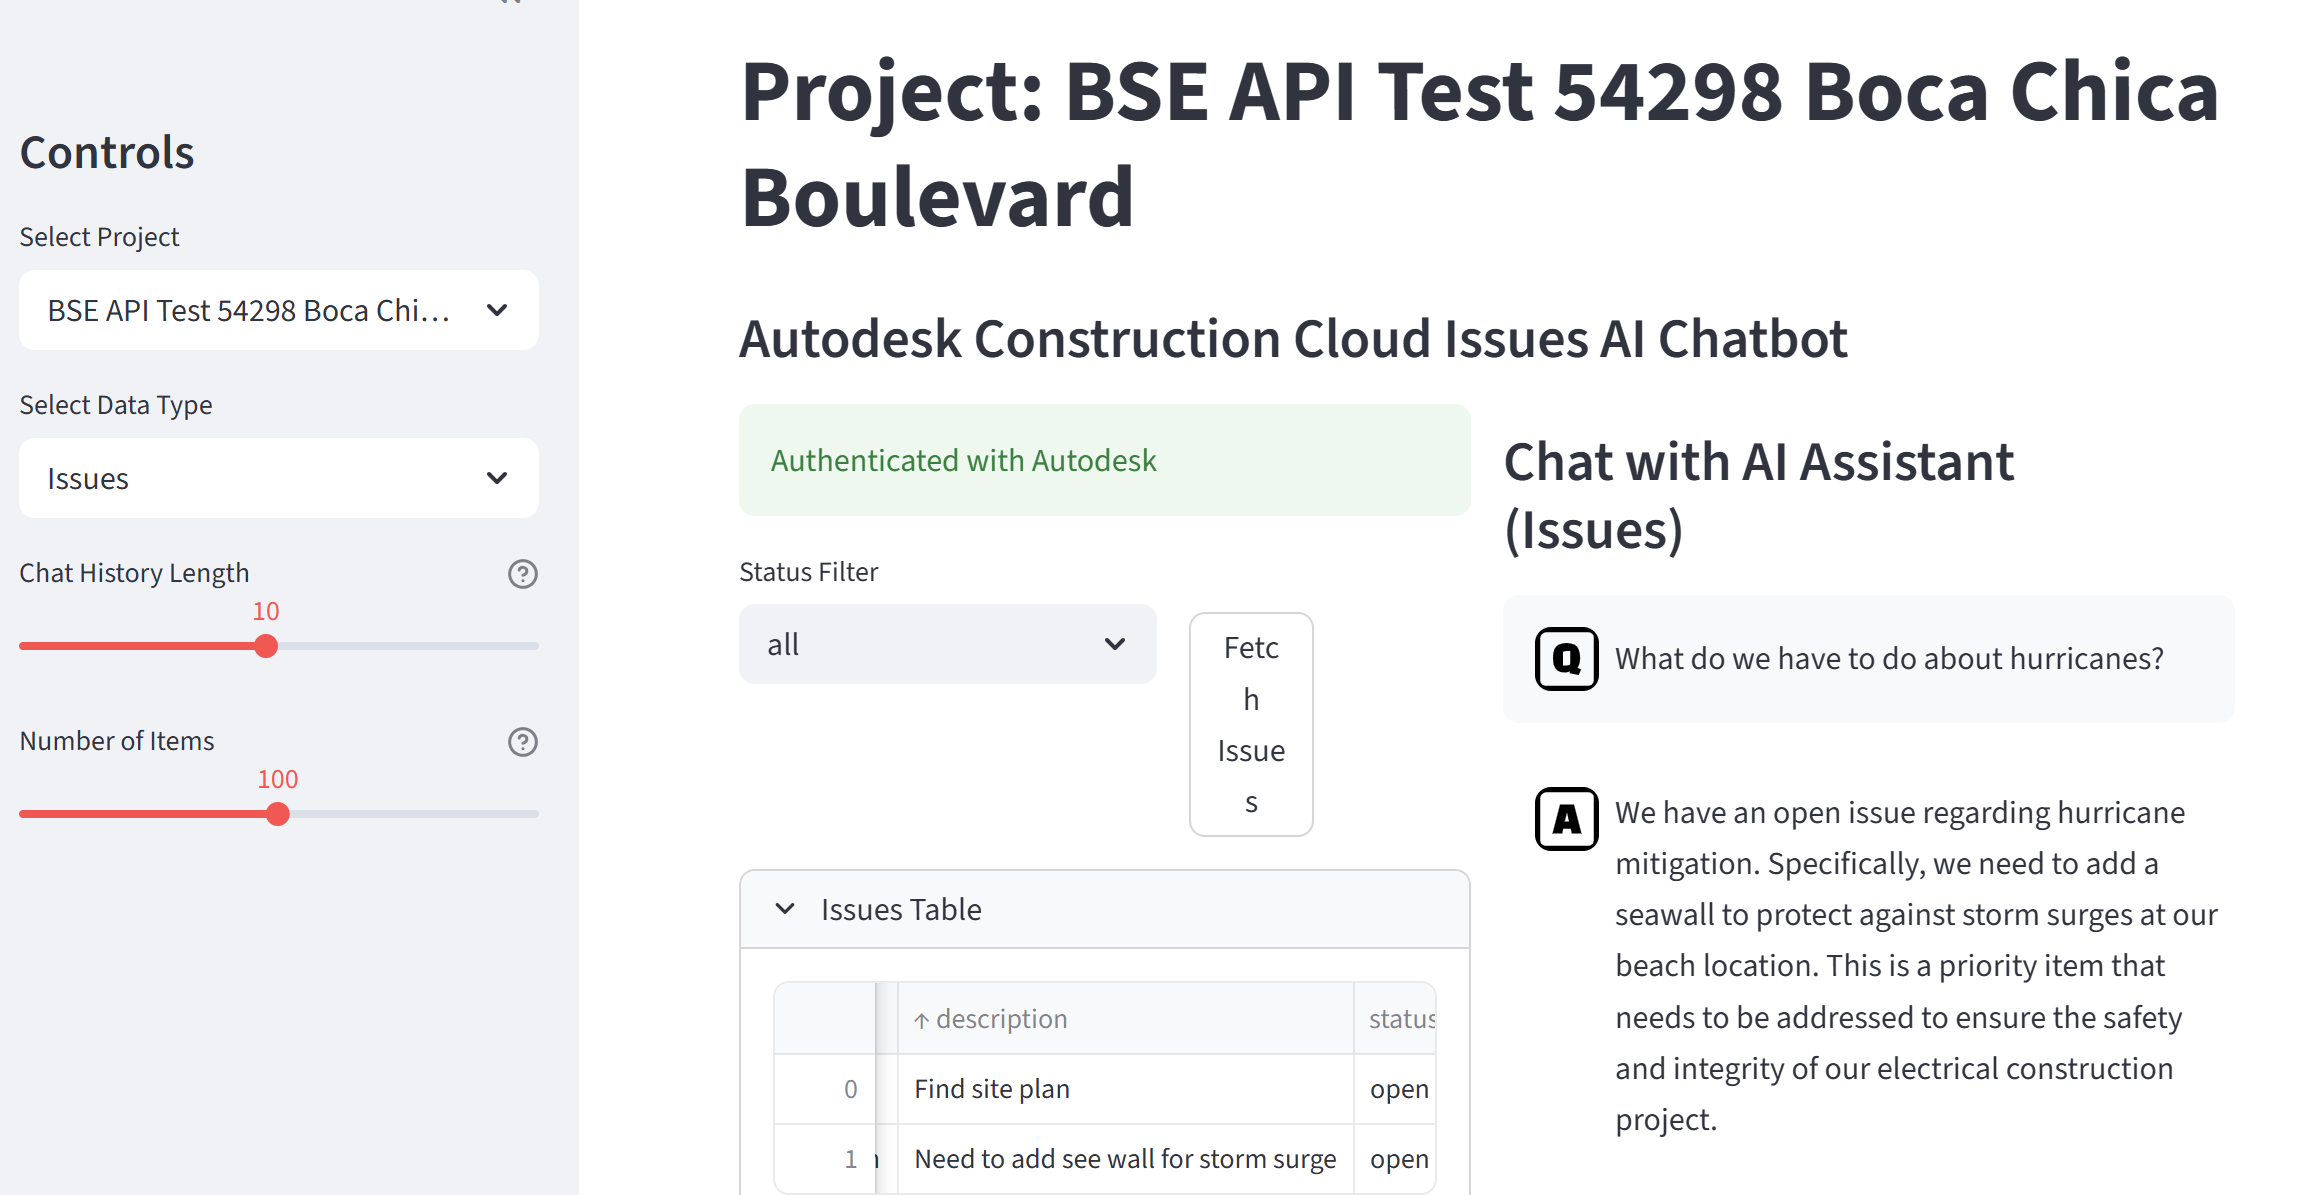Click the sort arrow on description column
This screenshot has width=2309, height=1195.
921,1020
